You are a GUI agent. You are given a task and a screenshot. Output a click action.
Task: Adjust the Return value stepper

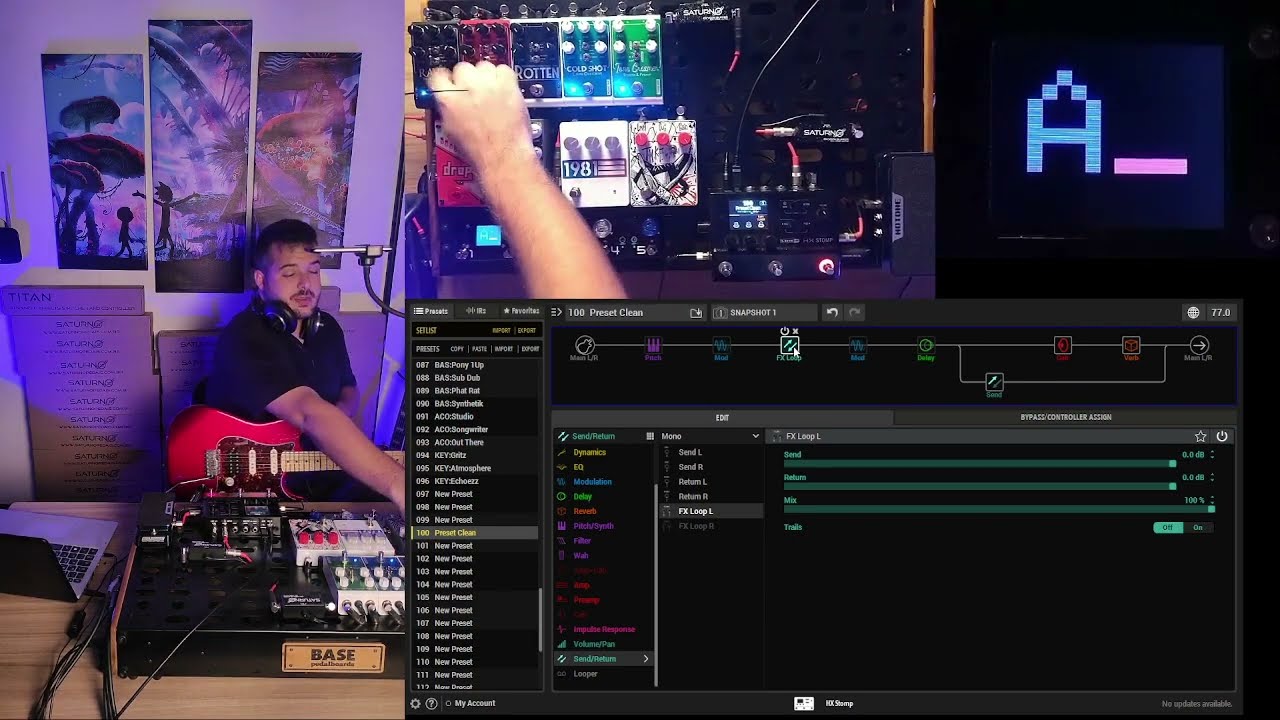[1212, 478]
